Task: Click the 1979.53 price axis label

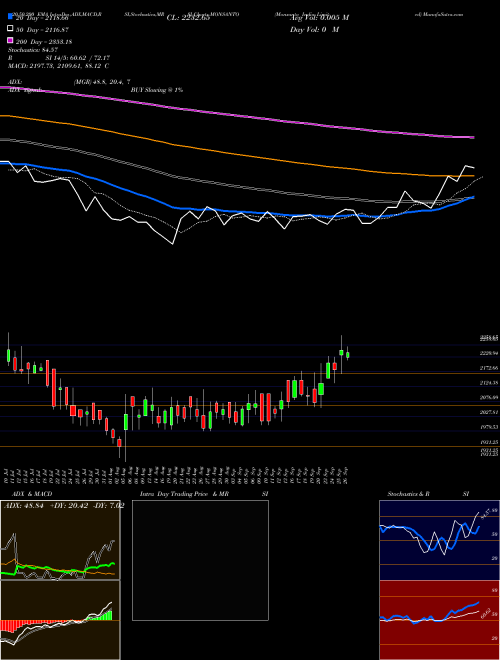Action: click(x=489, y=427)
